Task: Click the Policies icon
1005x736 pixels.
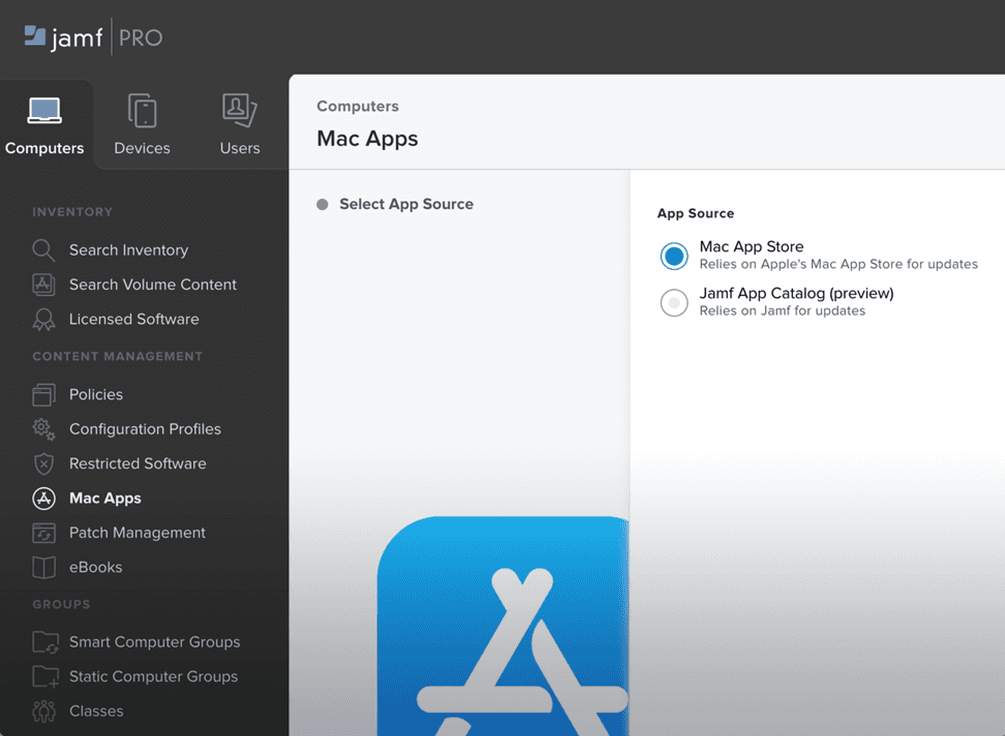Action: point(44,395)
